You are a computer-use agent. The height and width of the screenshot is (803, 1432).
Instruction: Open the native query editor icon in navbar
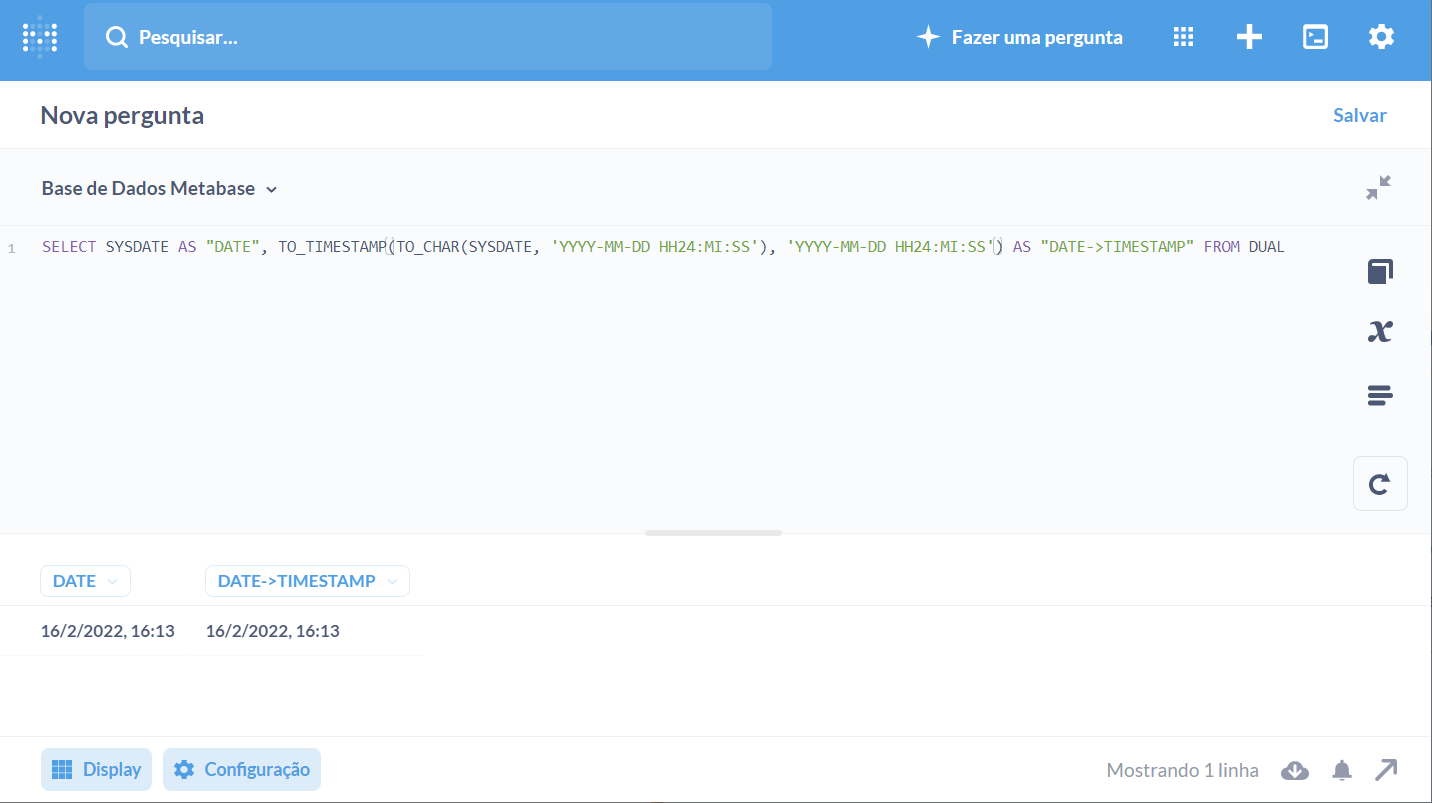(x=1314, y=36)
